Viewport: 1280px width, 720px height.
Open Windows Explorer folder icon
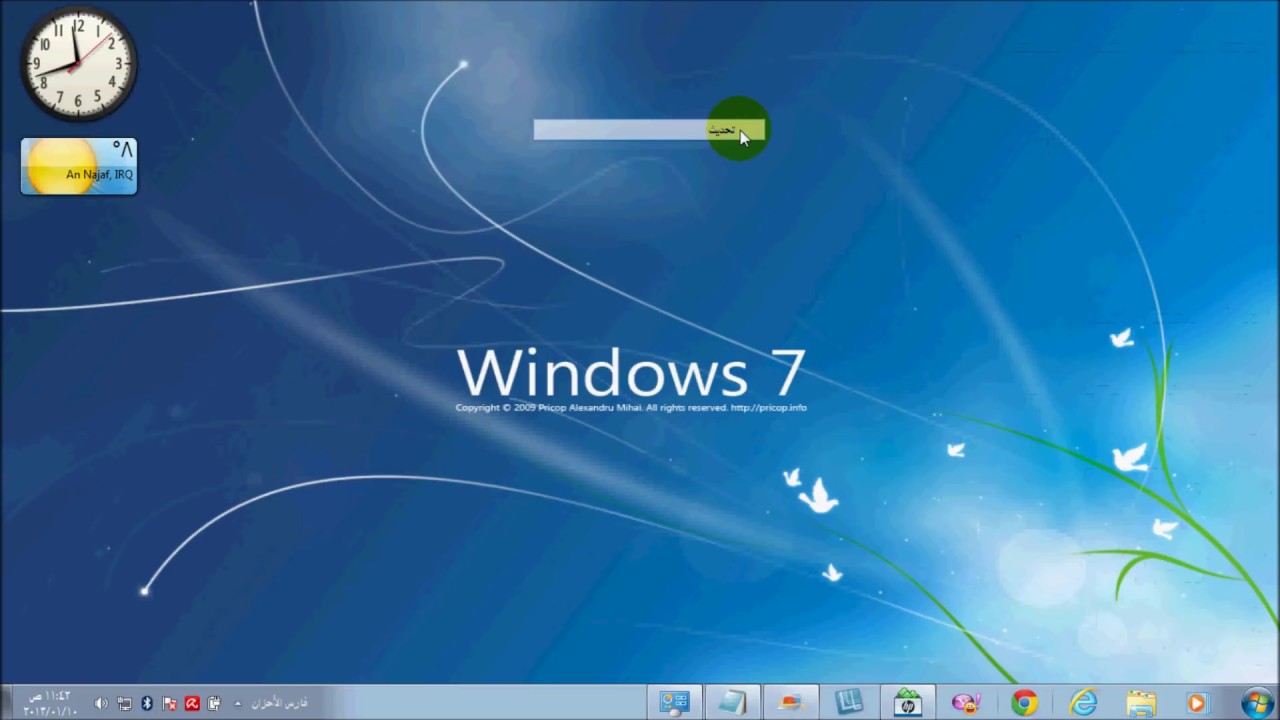[x=1140, y=703]
